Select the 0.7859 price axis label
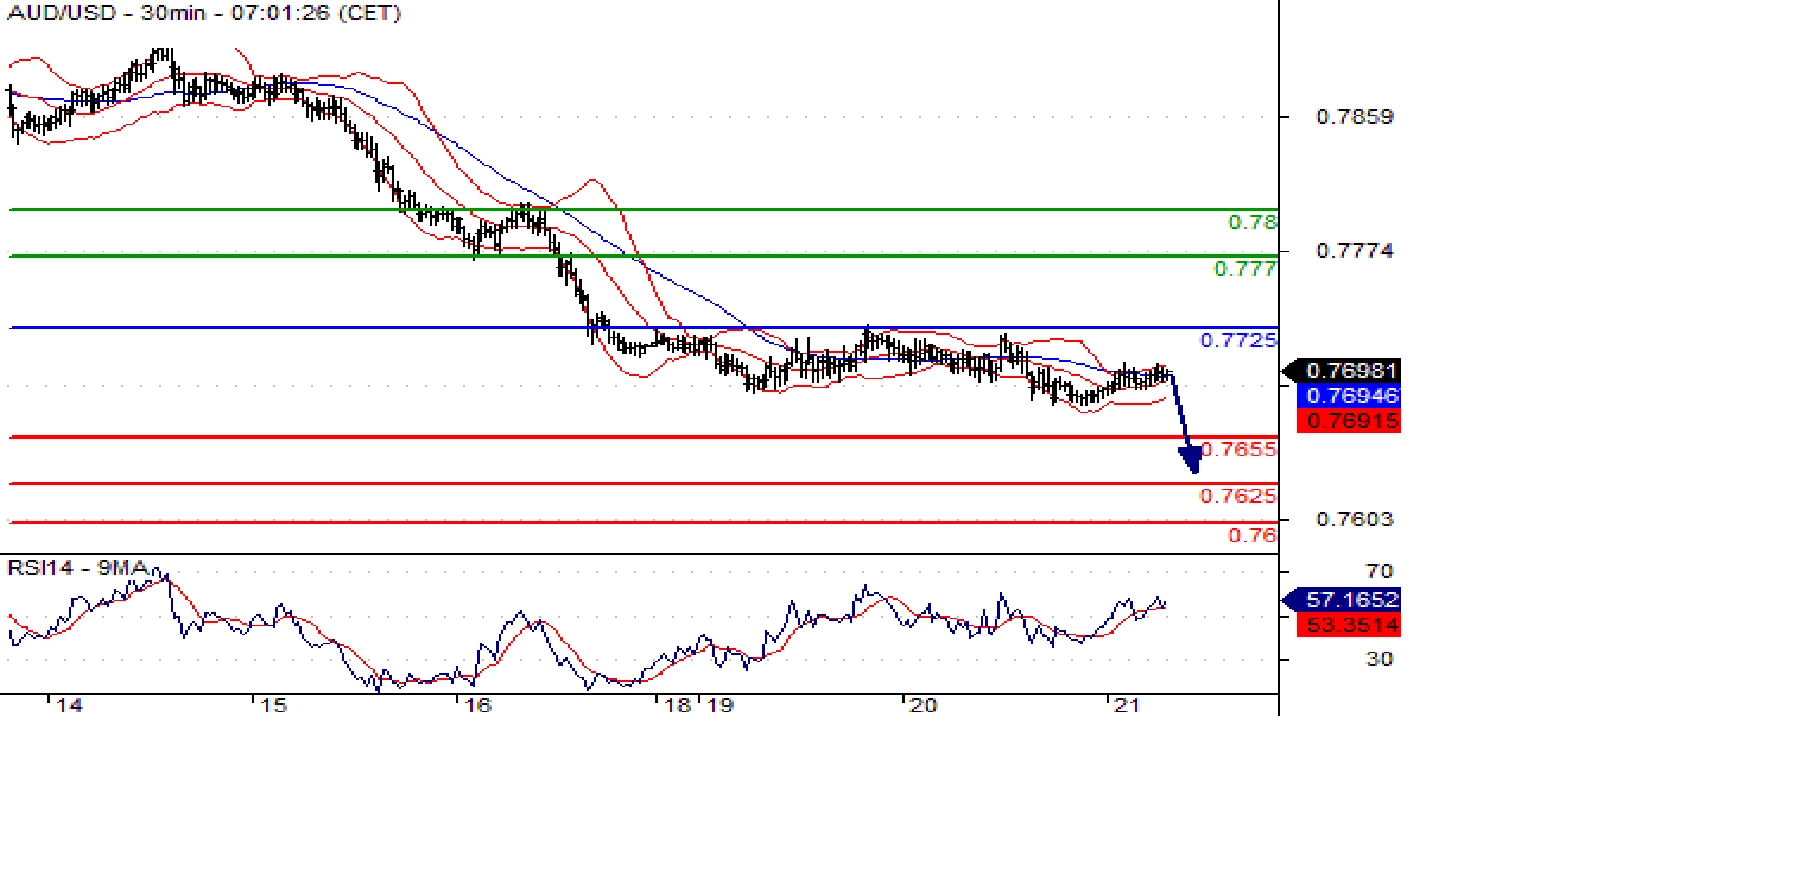Image resolution: width=1800 pixels, height=874 pixels. [x=1355, y=117]
